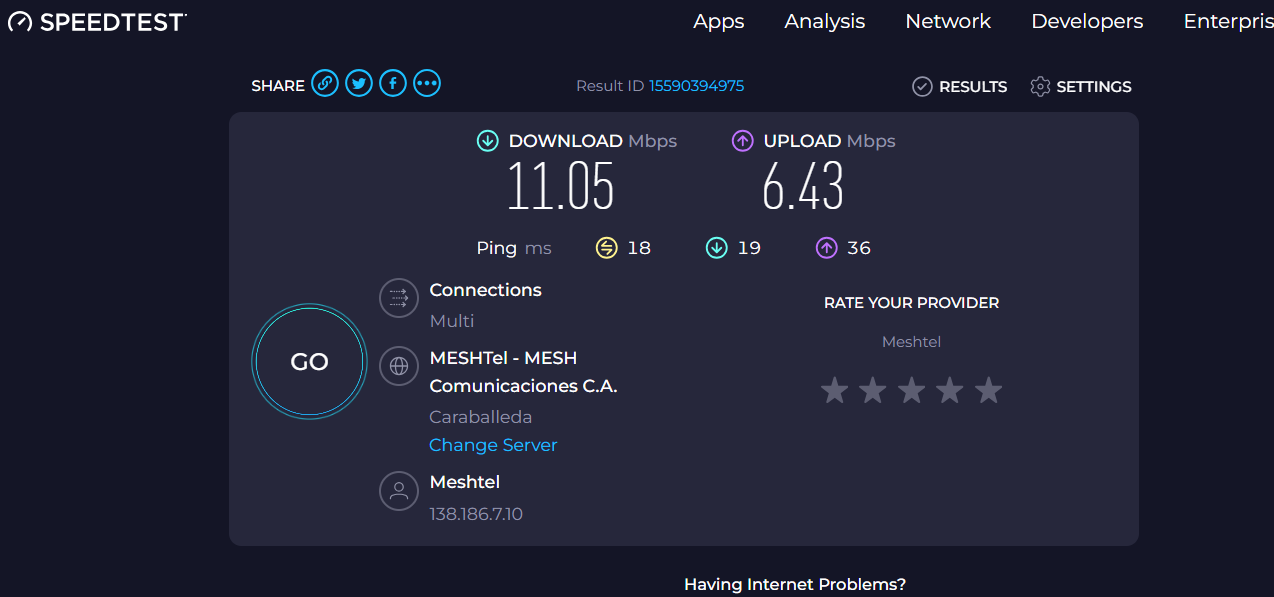Open more share options ellipsis icon
The image size is (1274, 597).
pyautogui.click(x=427, y=84)
